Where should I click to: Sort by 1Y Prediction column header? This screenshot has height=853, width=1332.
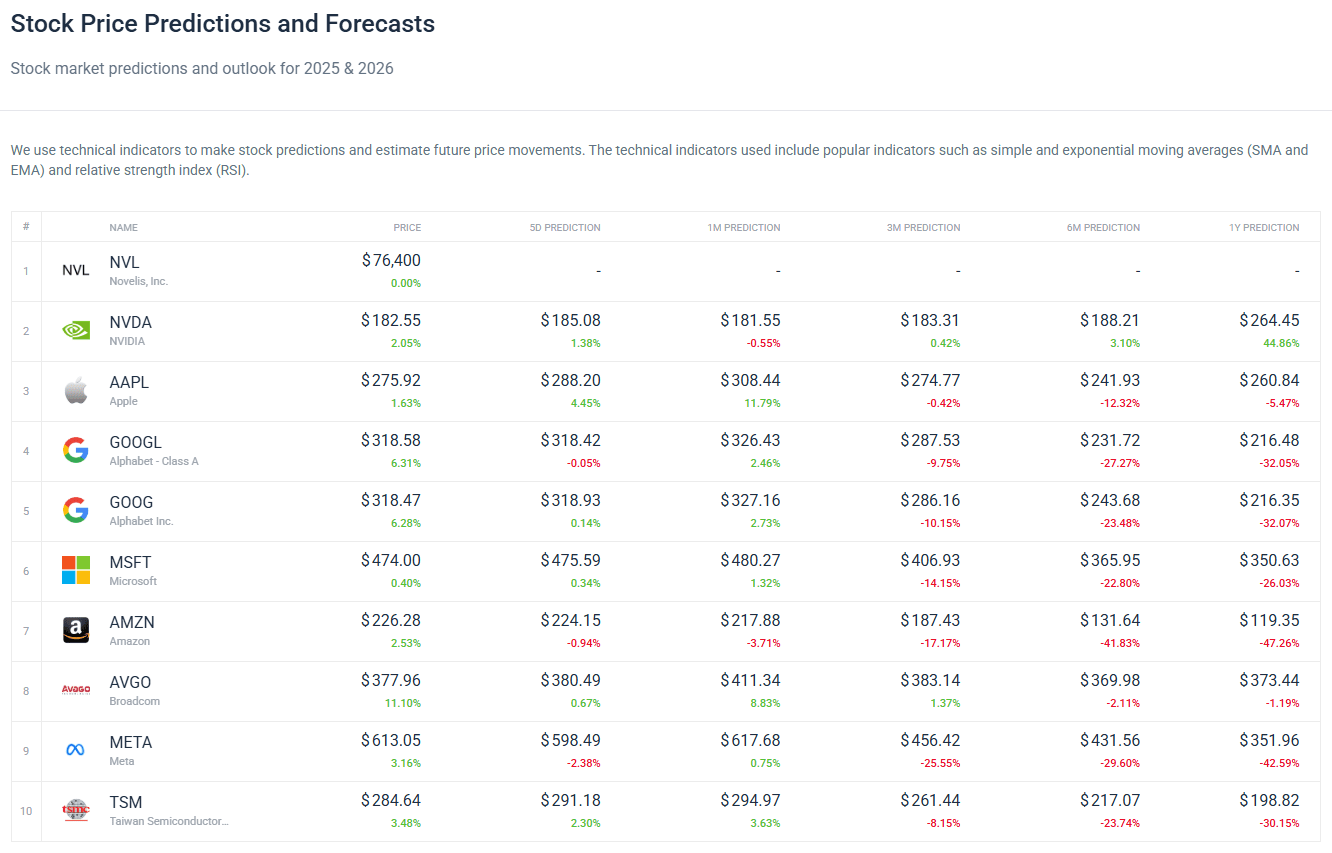point(1264,227)
